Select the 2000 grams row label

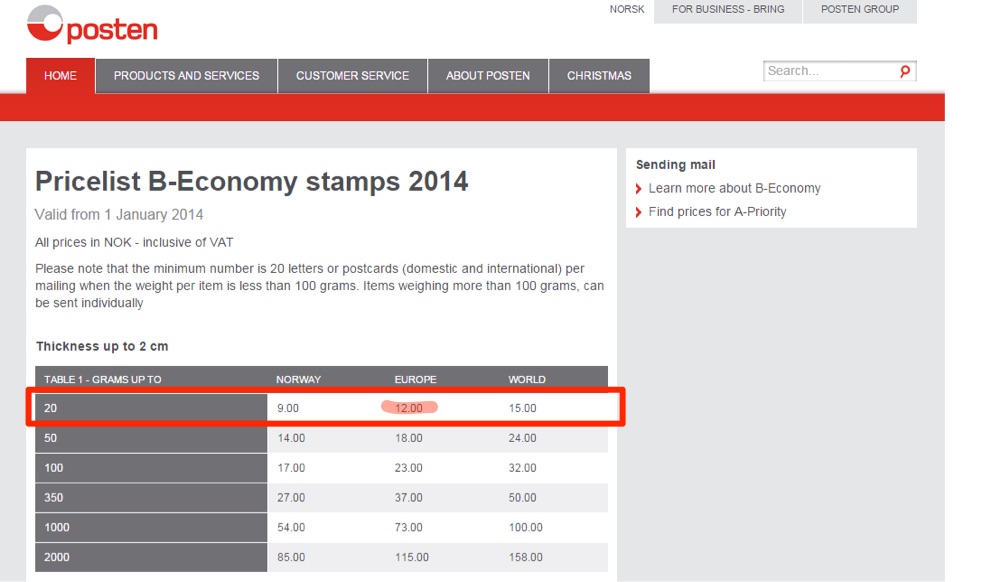click(x=151, y=557)
